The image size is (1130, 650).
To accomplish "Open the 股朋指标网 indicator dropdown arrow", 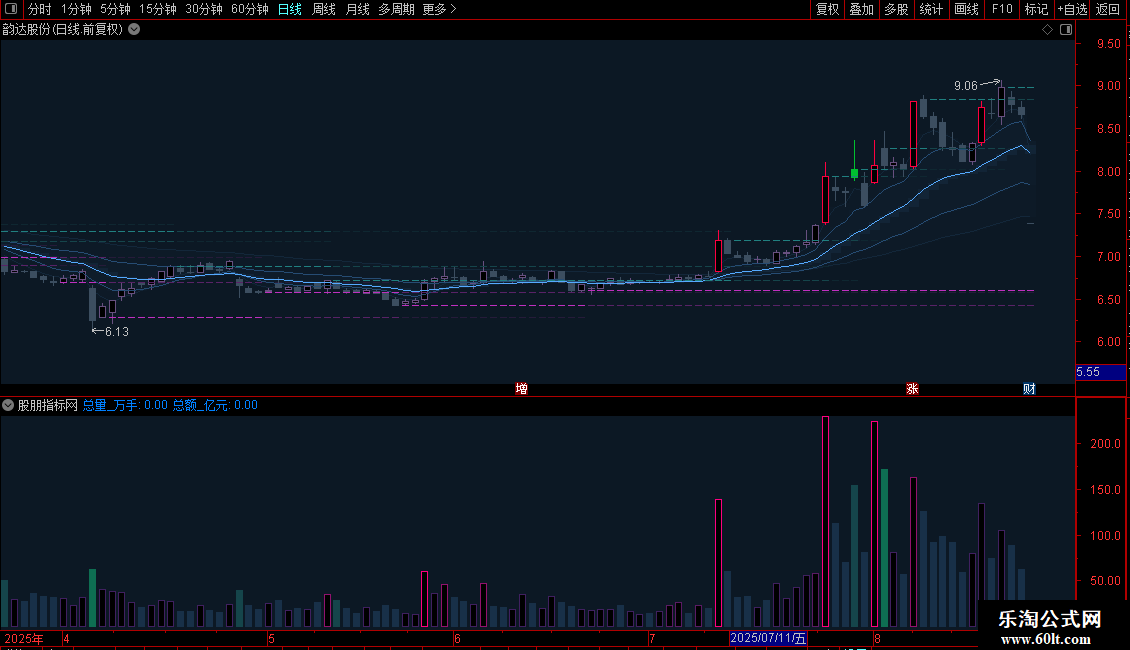I will click(x=8, y=405).
